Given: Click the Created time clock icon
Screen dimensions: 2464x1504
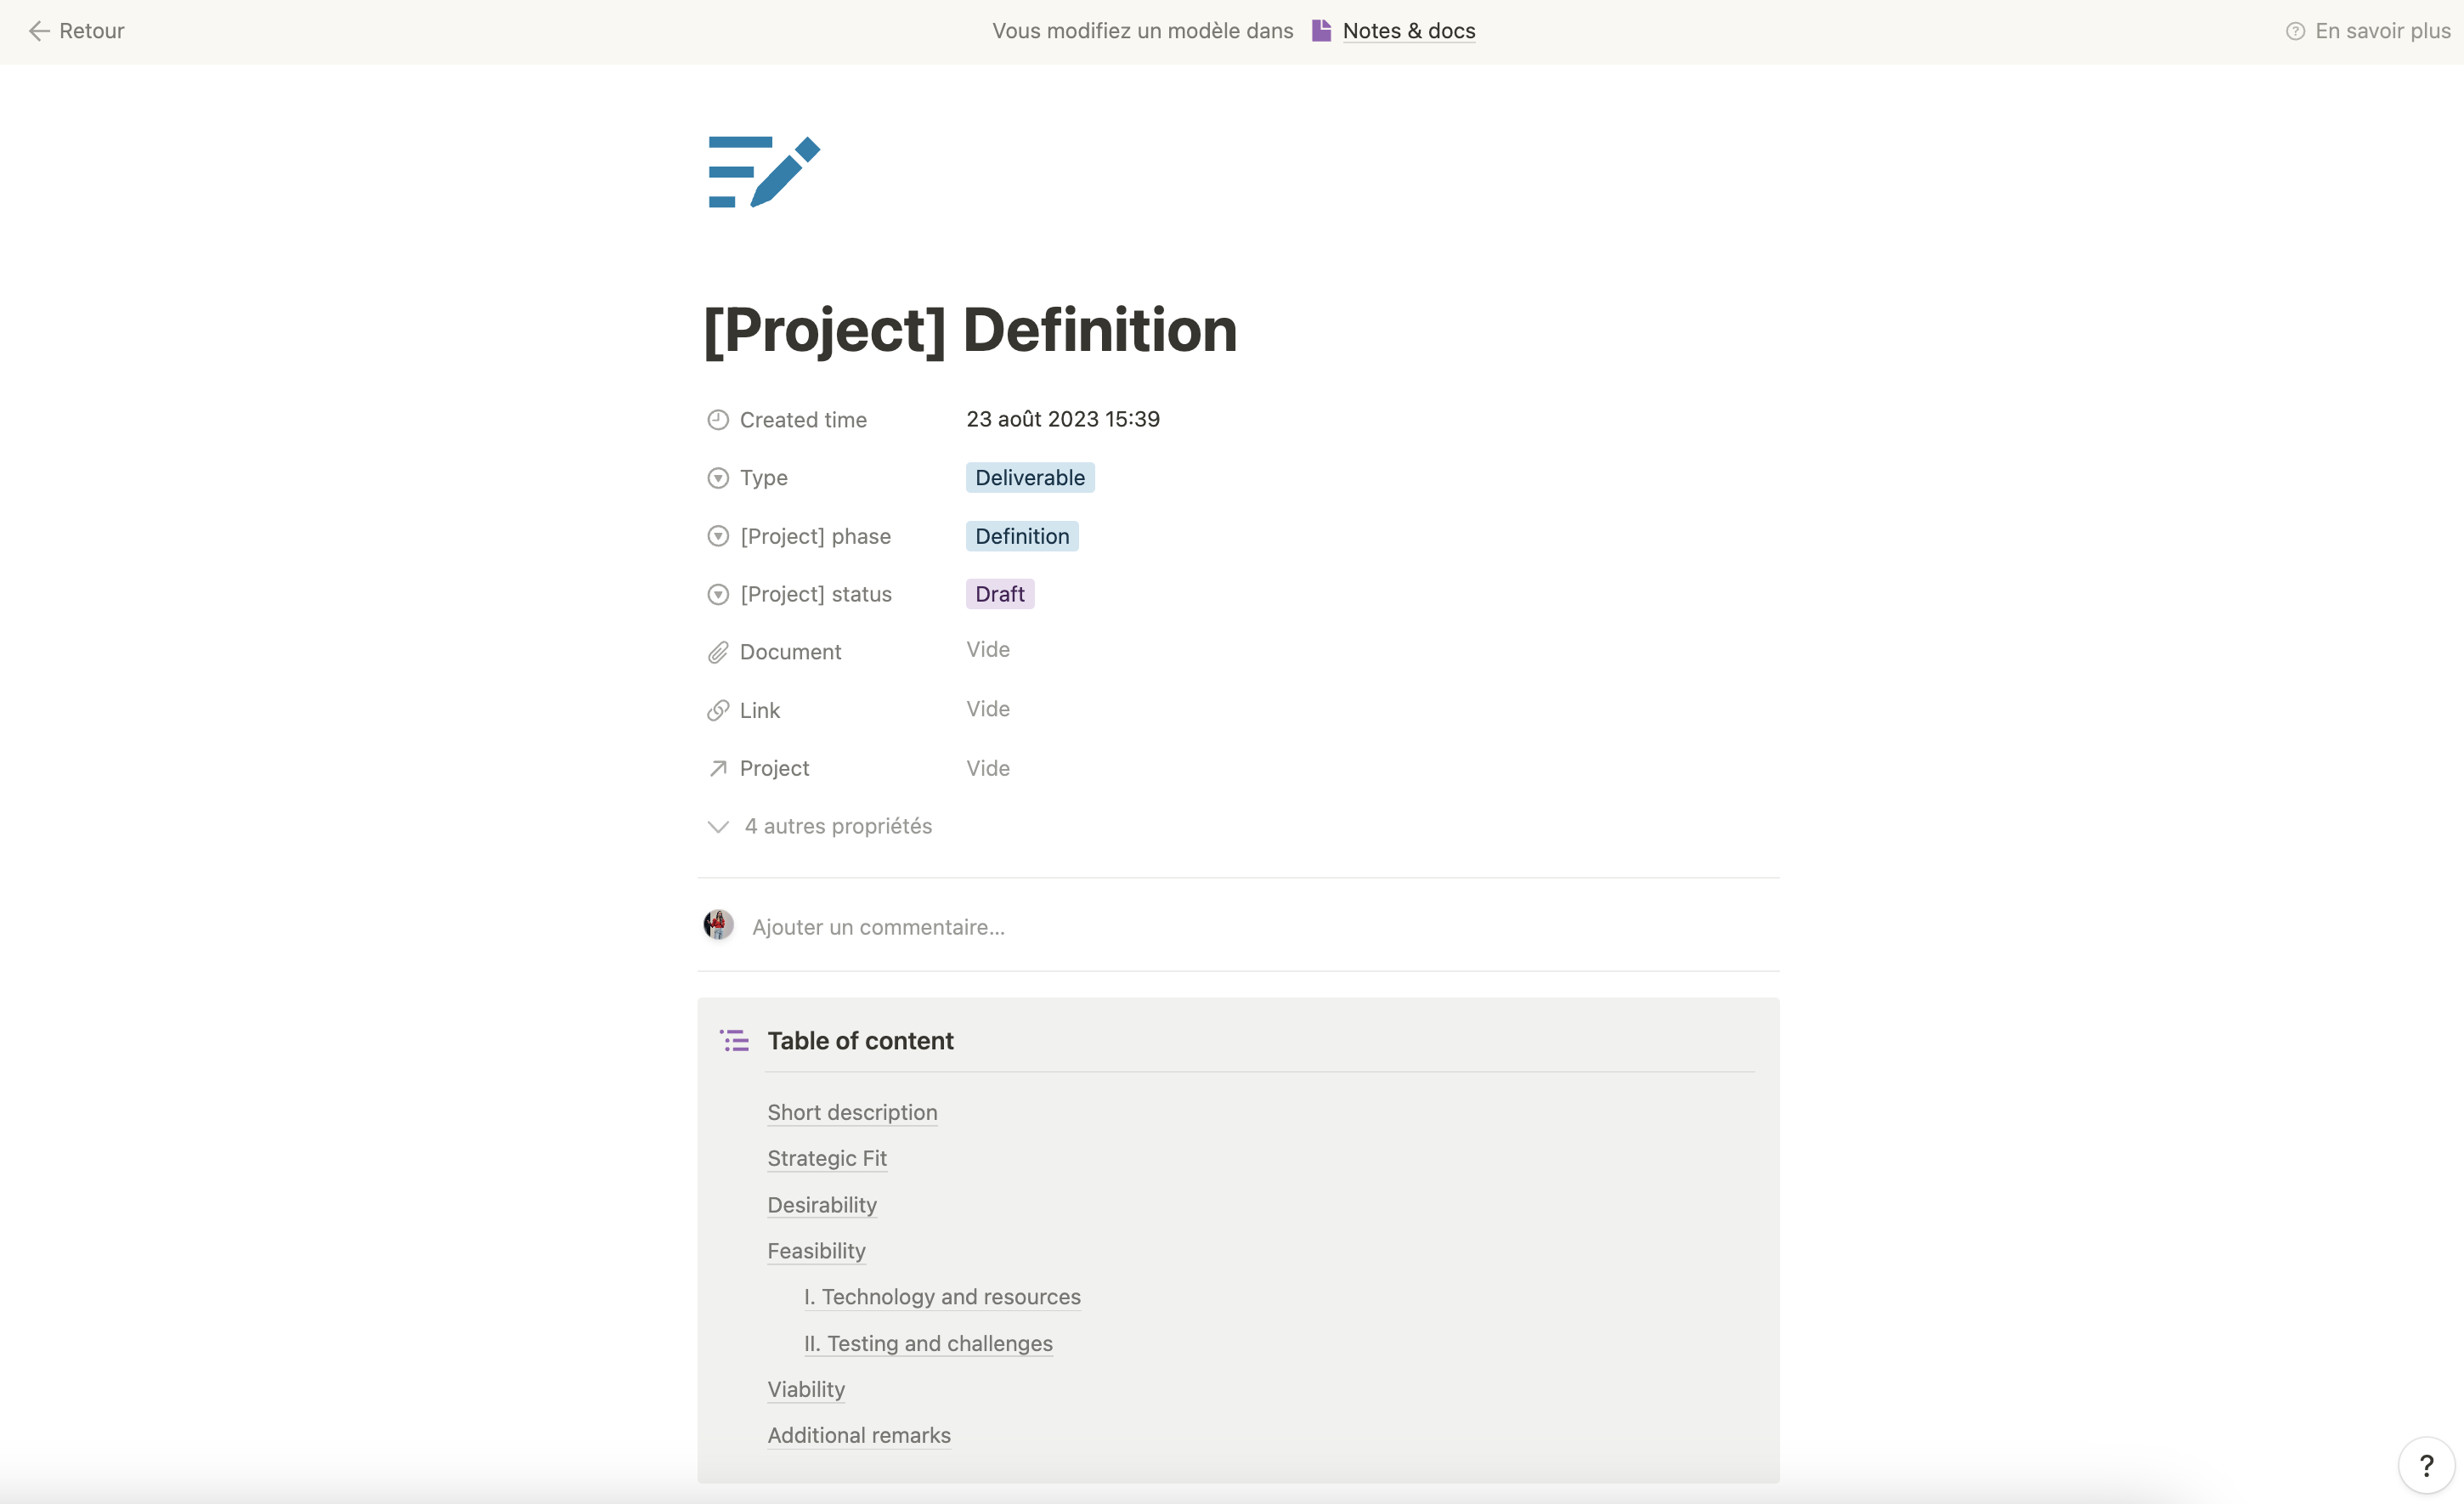Looking at the screenshot, I should click(x=718, y=420).
